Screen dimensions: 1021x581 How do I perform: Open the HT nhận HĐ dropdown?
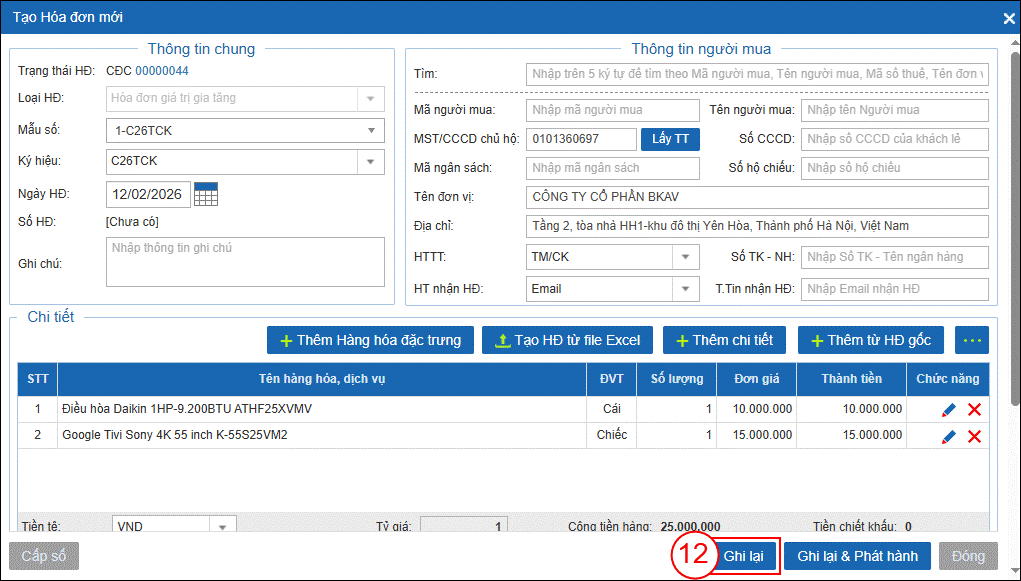tap(685, 289)
